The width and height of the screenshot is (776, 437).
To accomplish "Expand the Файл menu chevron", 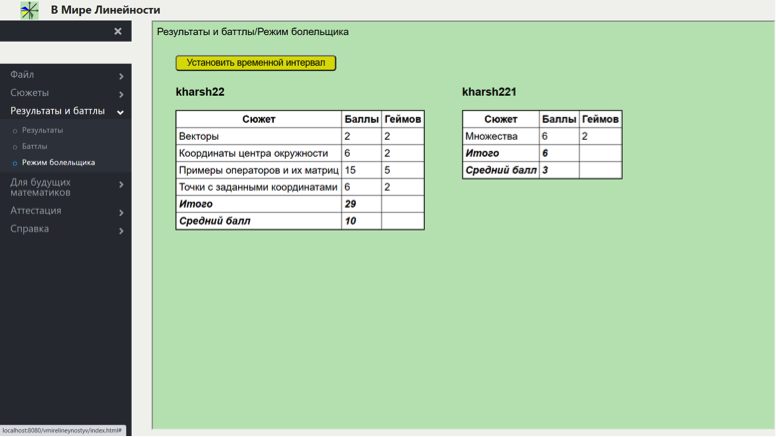I will click(121, 76).
